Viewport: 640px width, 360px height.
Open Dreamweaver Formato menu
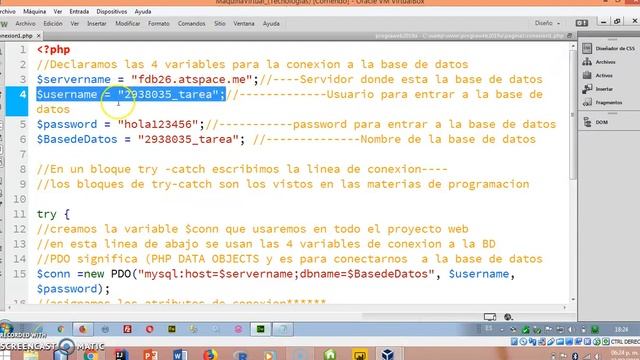point(159,24)
